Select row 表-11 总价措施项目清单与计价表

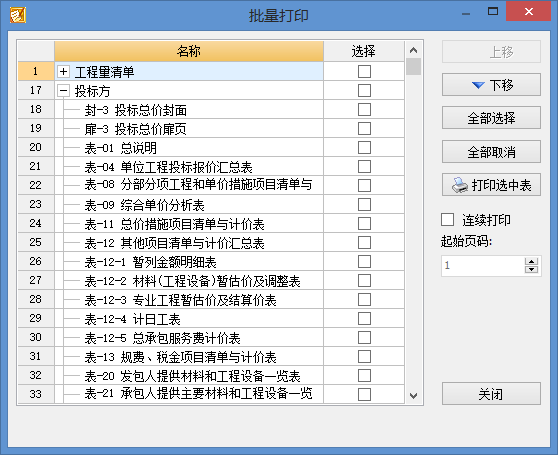click(189, 223)
